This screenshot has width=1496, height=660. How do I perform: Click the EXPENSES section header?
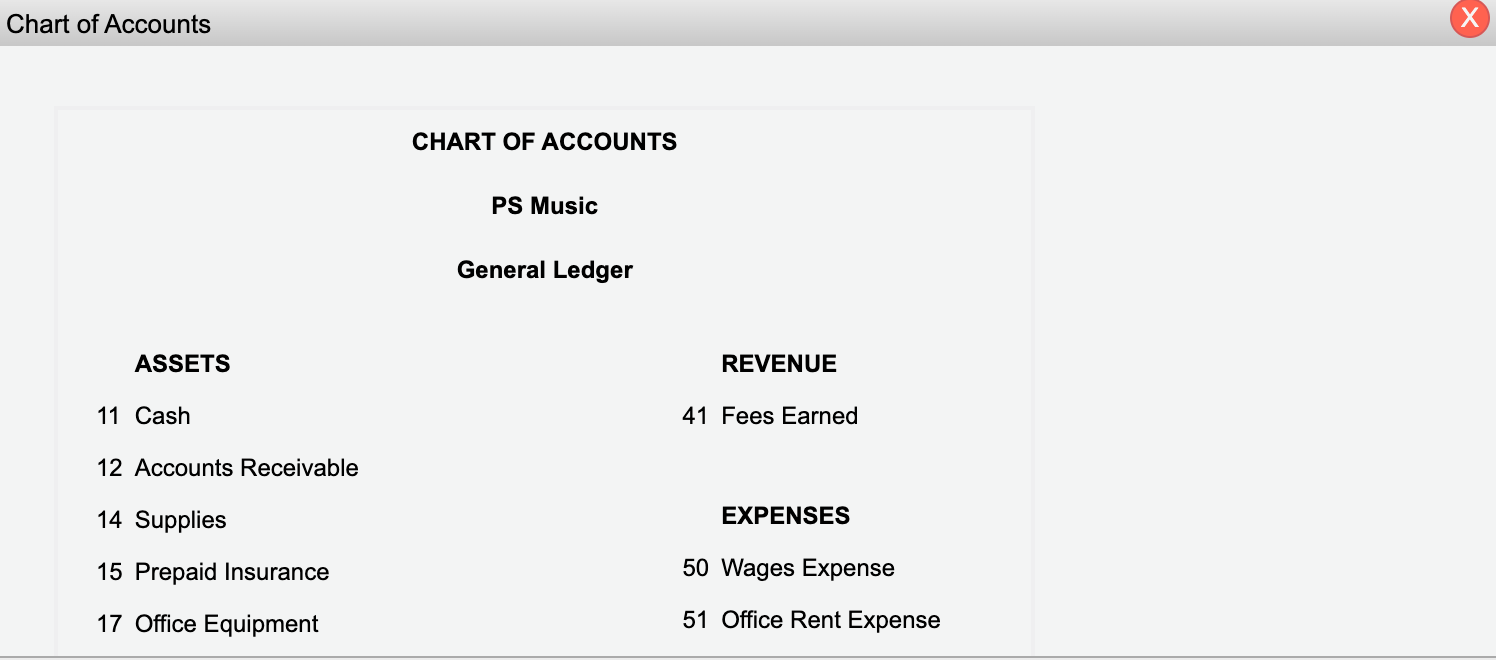pyautogui.click(x=785, y=516)
